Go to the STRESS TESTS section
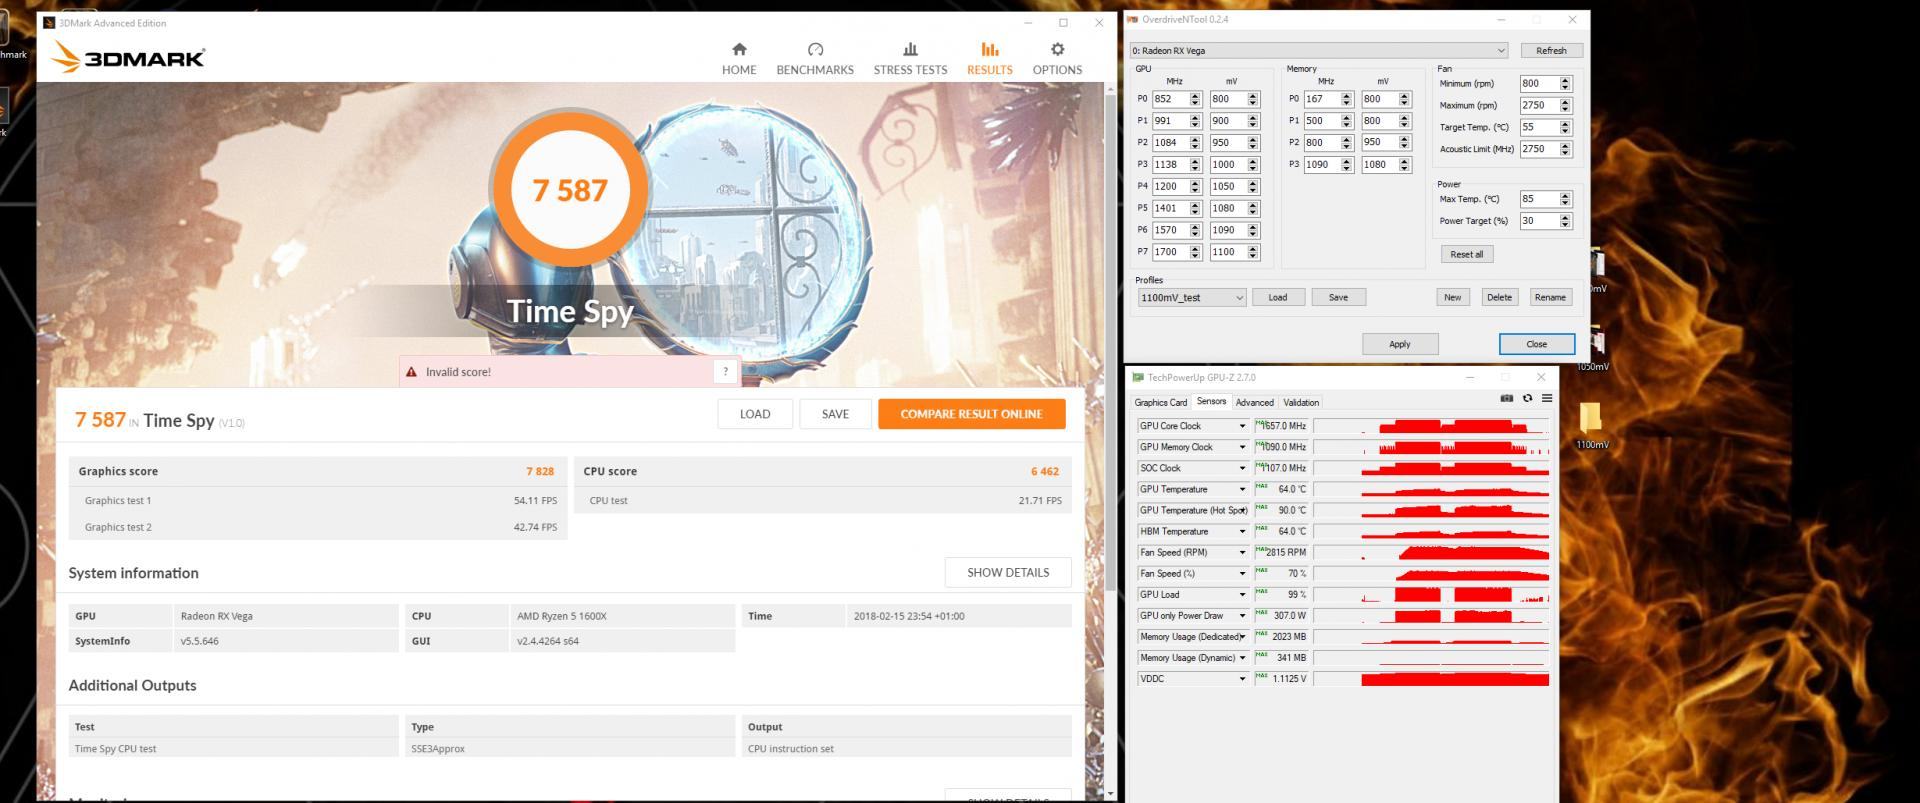This screenshot has height=803, width=1920. [910, 59]
